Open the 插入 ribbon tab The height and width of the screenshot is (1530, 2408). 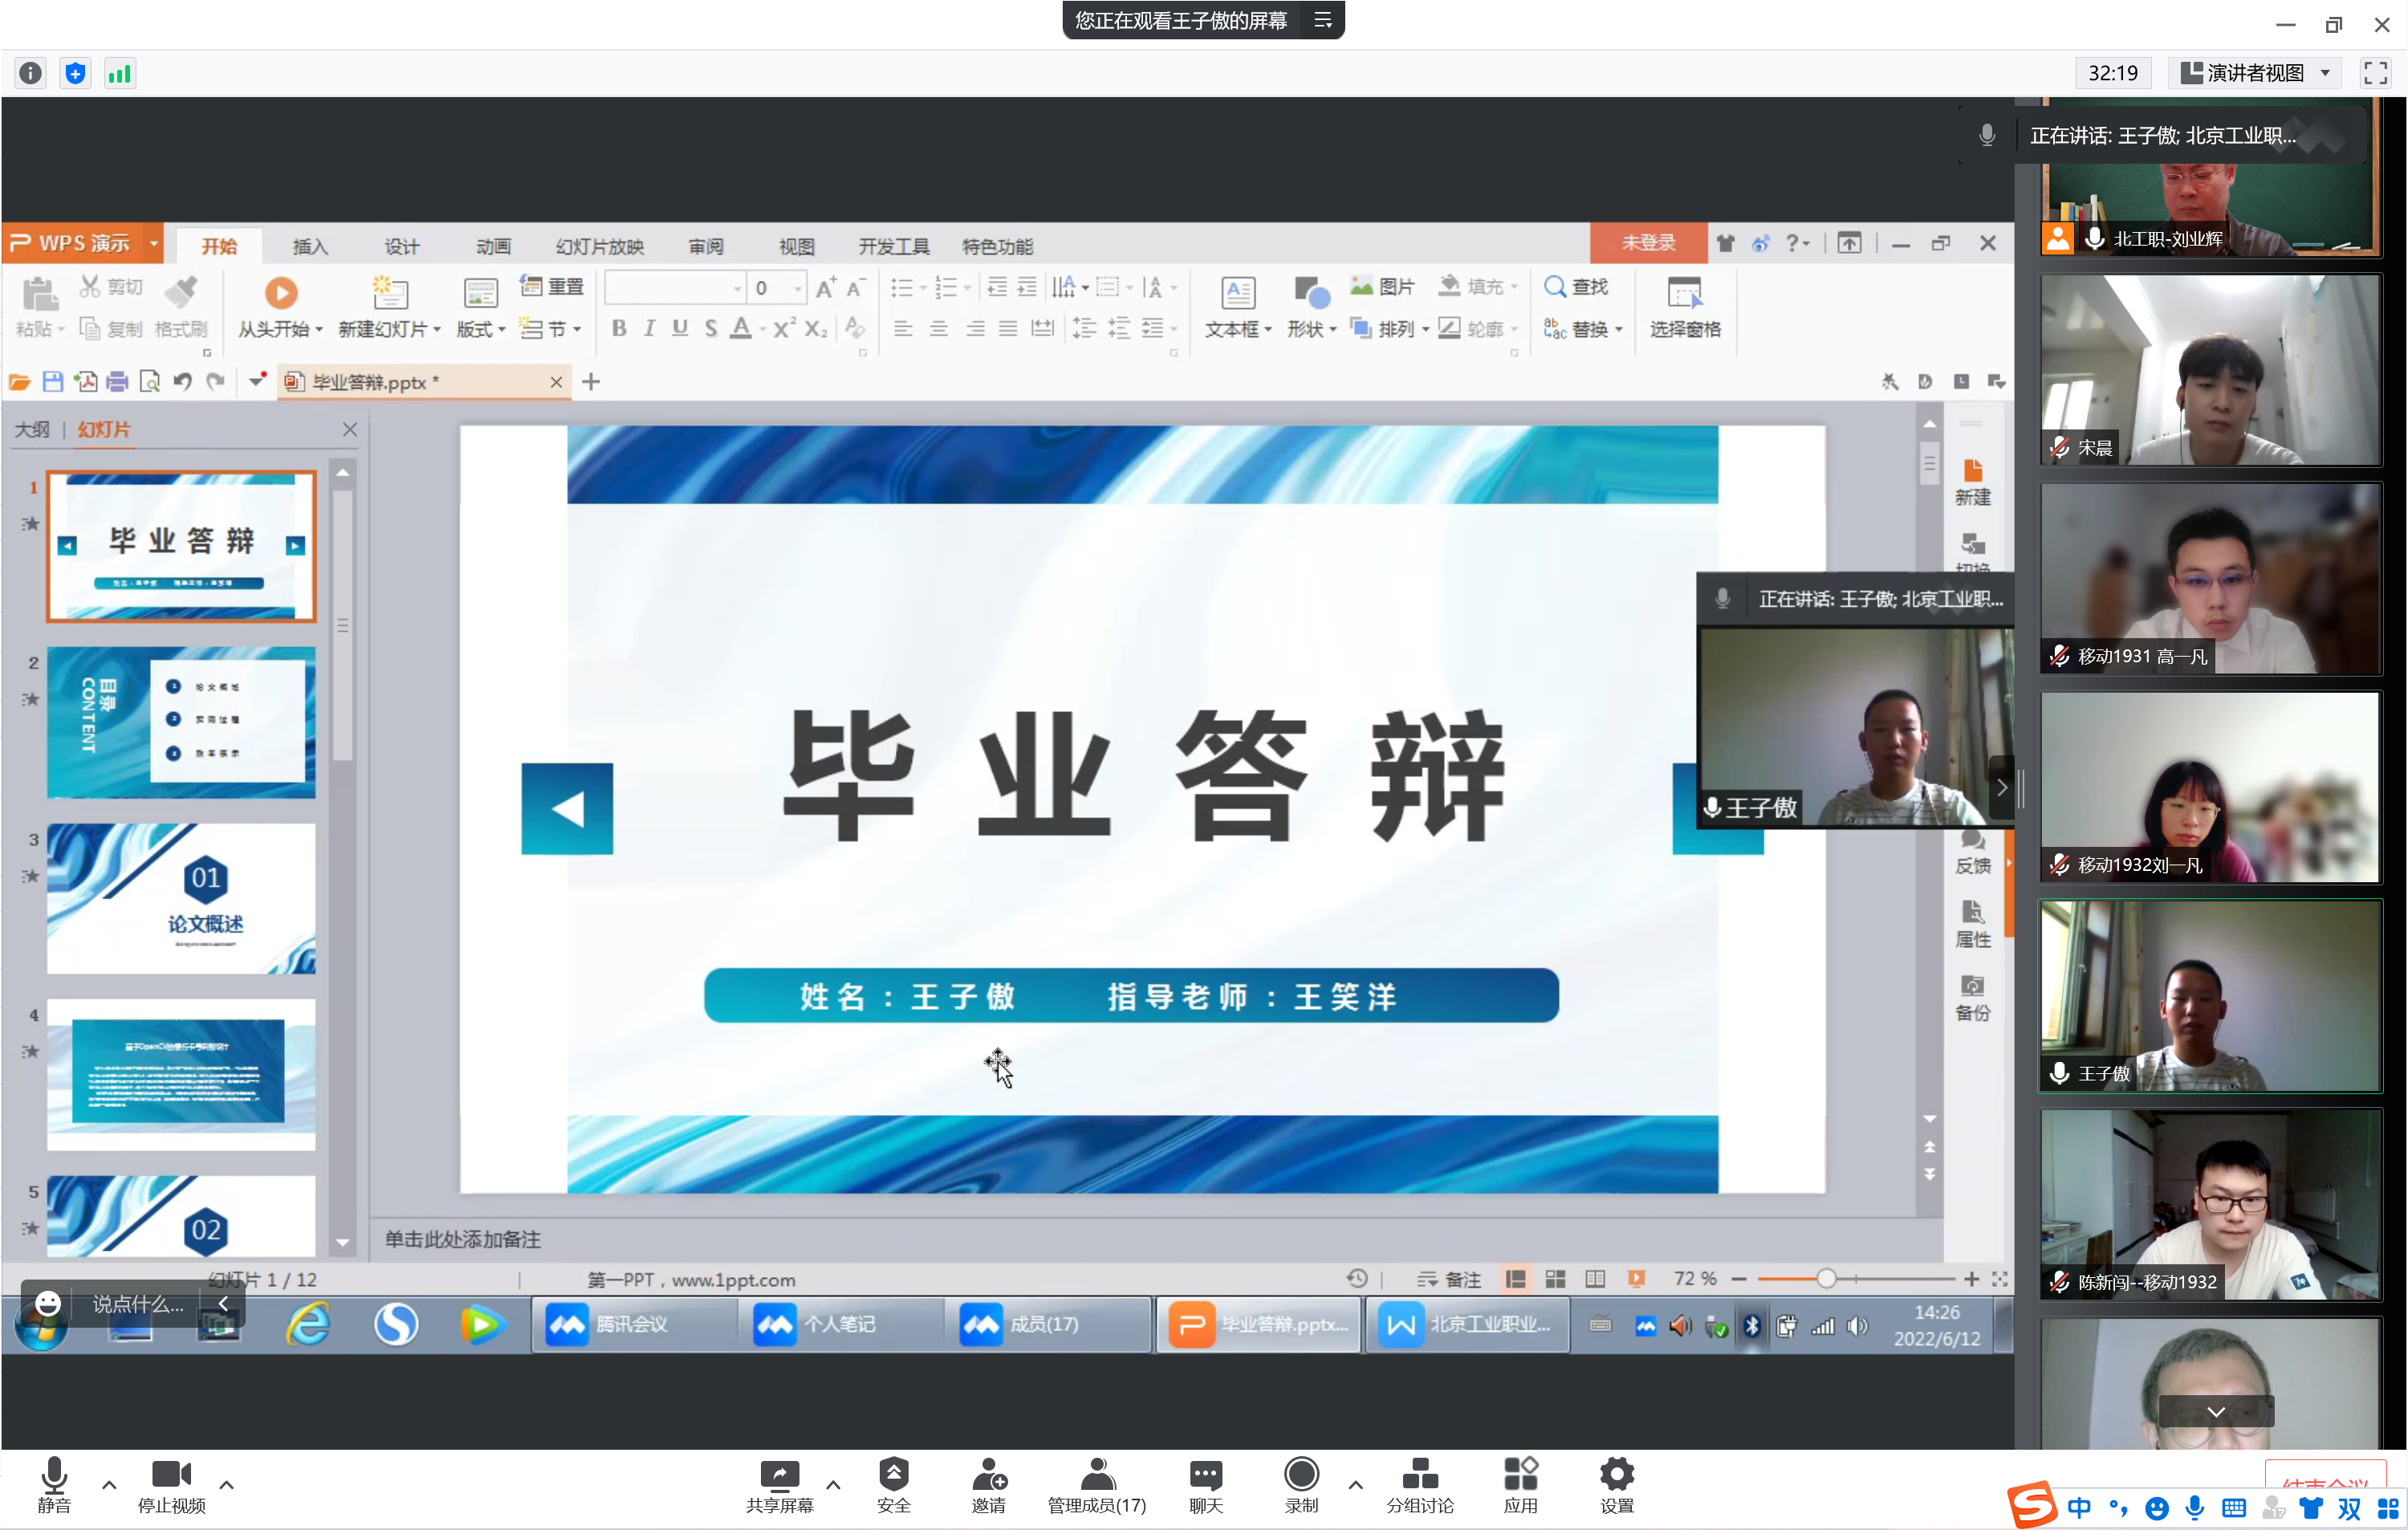click(x=310, y=246)
